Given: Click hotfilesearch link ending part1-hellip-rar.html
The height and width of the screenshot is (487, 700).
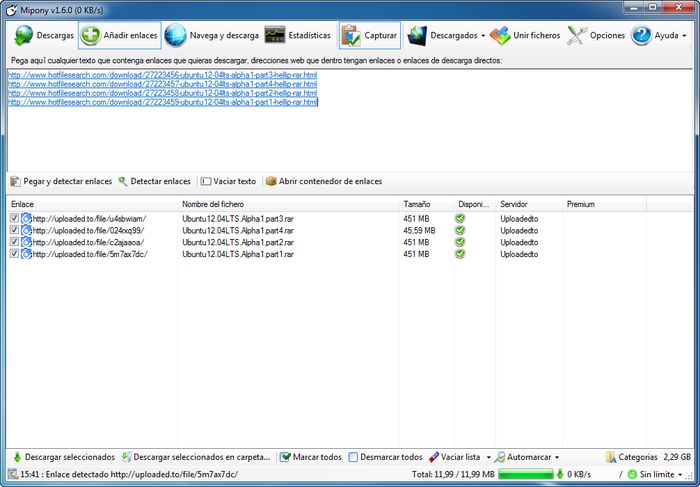Looking at the screenshot, I should pyautogui.click(x=162, y=102).
